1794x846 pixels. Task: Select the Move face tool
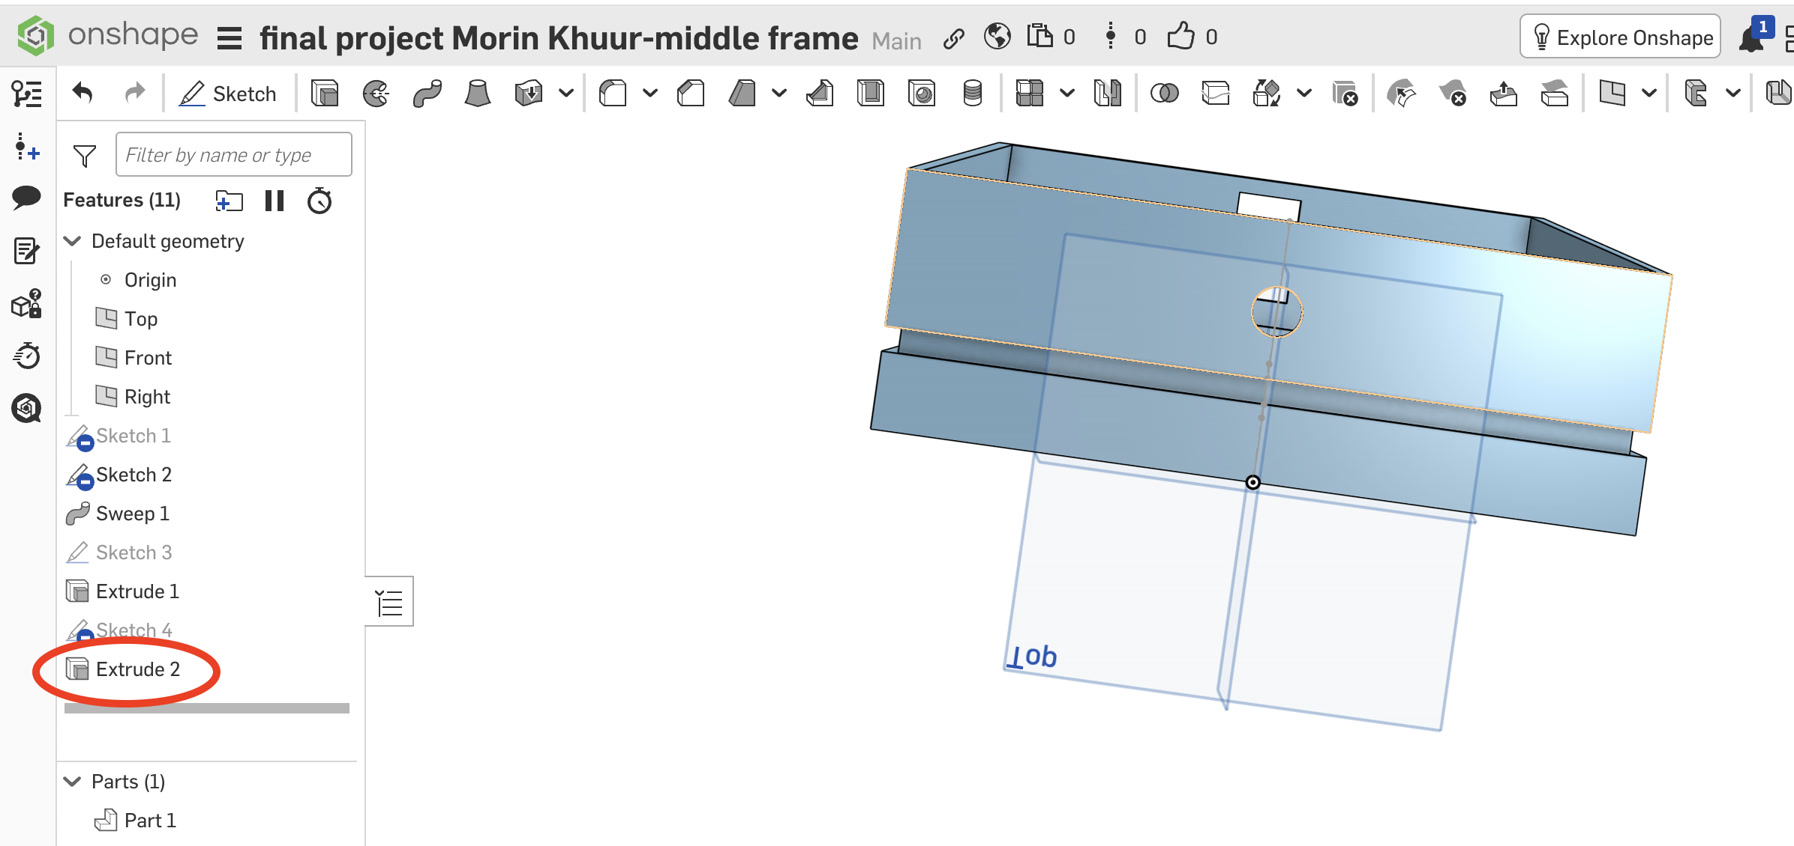pos(1503,94)
